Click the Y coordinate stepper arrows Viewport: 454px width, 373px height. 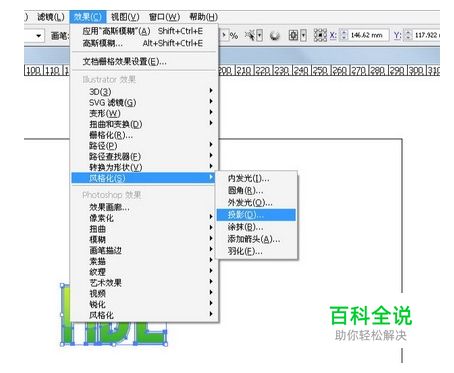408,35
